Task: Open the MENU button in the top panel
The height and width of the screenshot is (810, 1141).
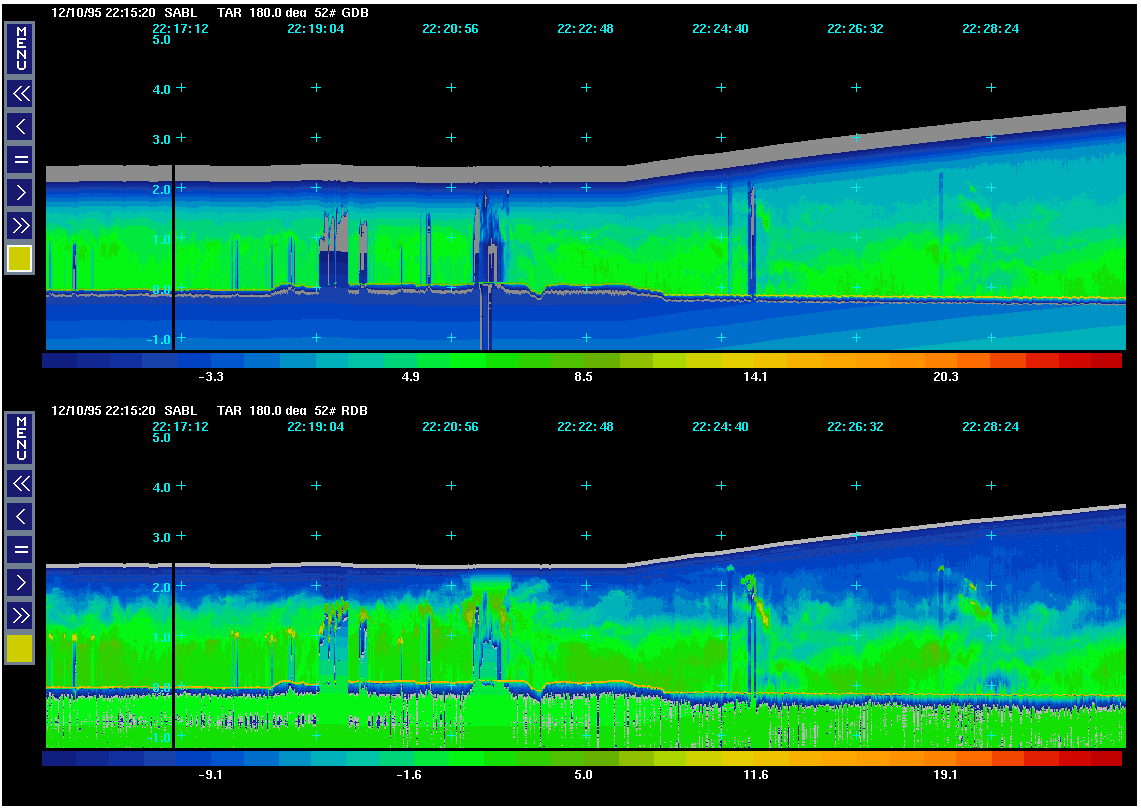Action: tap(20, 48)
